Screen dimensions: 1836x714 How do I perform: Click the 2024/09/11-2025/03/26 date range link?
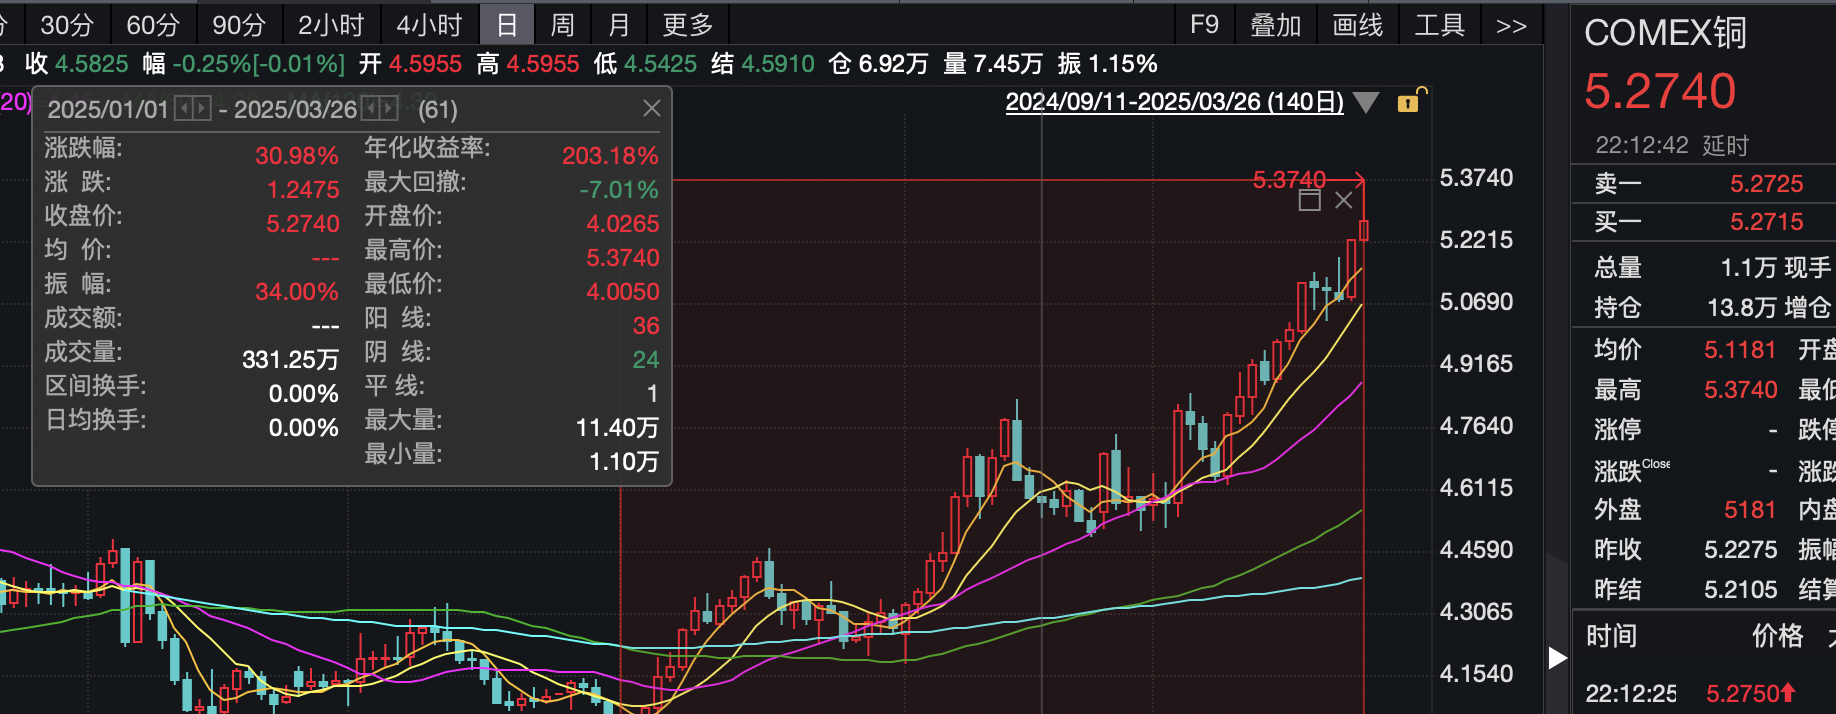(x=1174, y=102)
